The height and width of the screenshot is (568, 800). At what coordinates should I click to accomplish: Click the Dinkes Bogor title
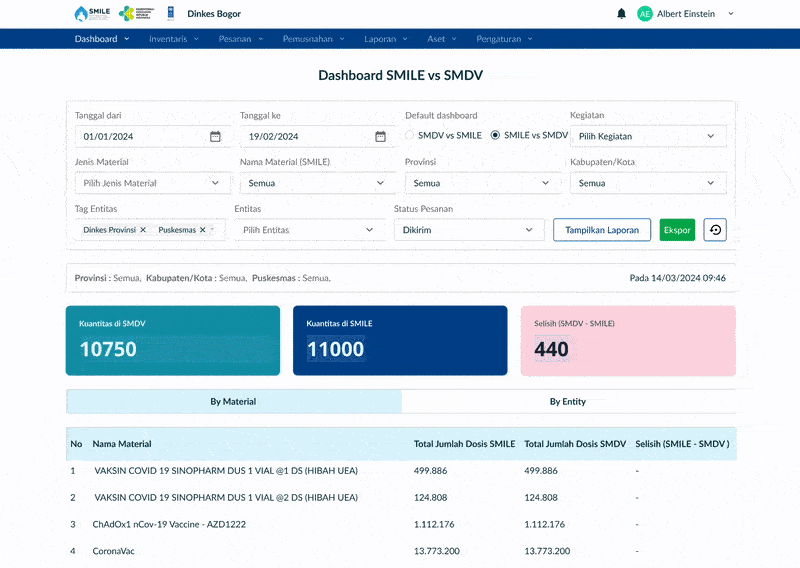coord(214,14)
